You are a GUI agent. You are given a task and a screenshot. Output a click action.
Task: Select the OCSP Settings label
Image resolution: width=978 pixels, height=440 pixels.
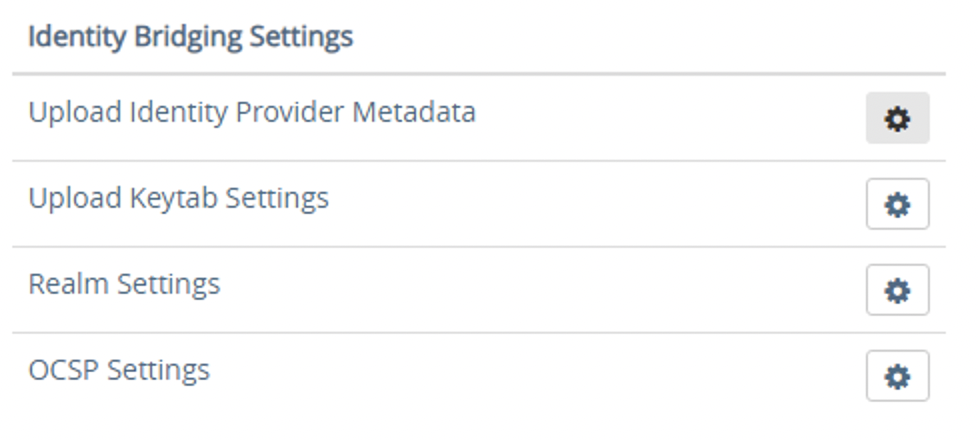(x=119, y=370)
